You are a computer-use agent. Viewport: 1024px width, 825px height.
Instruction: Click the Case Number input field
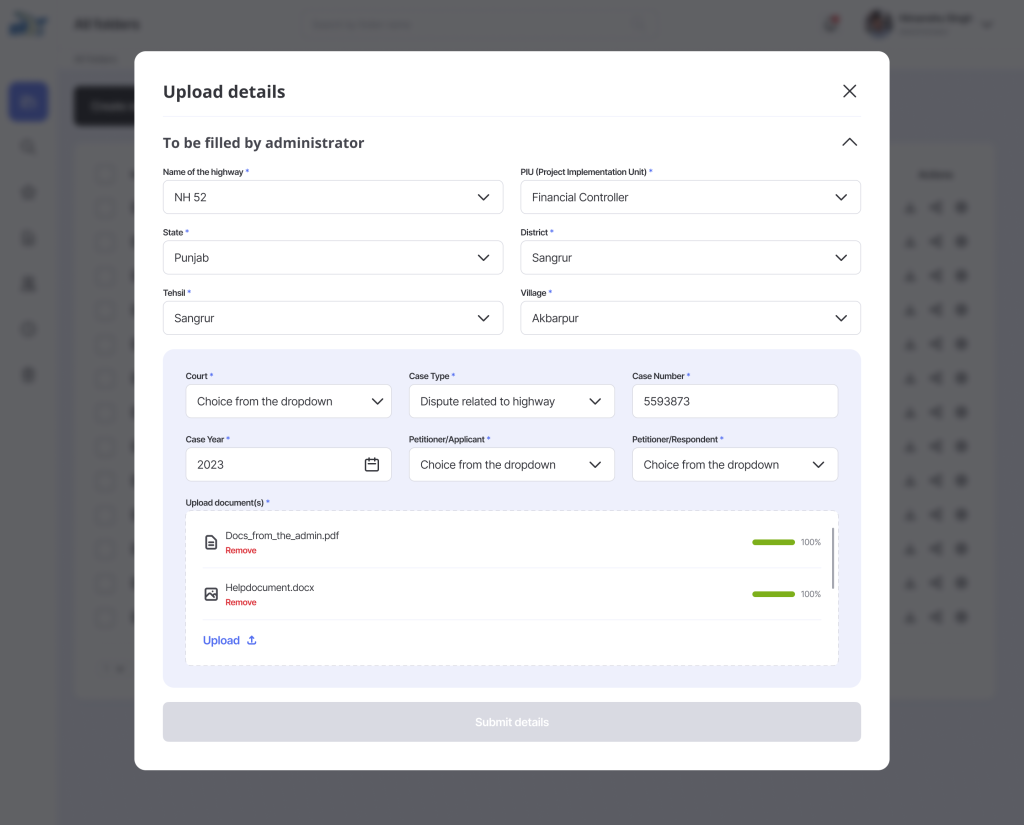(734, 401)
